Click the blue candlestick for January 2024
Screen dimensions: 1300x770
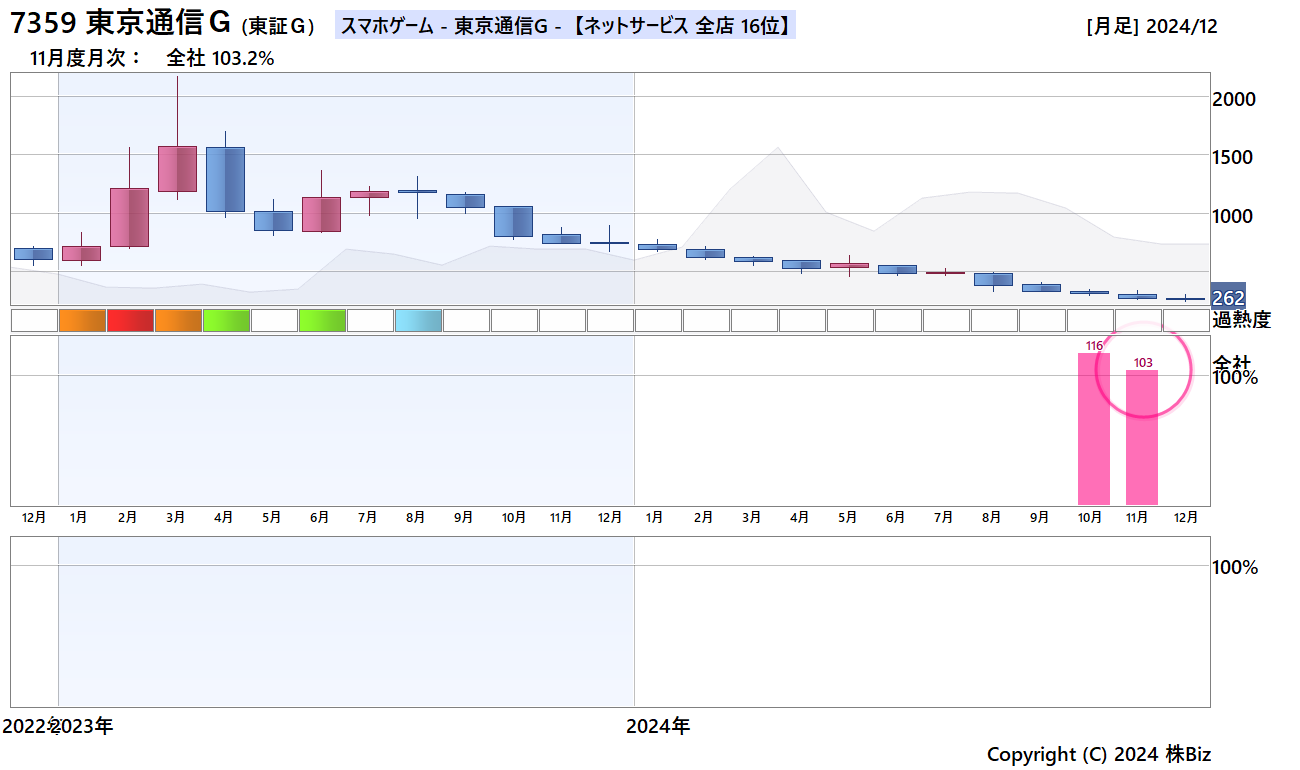click(658, 246)
